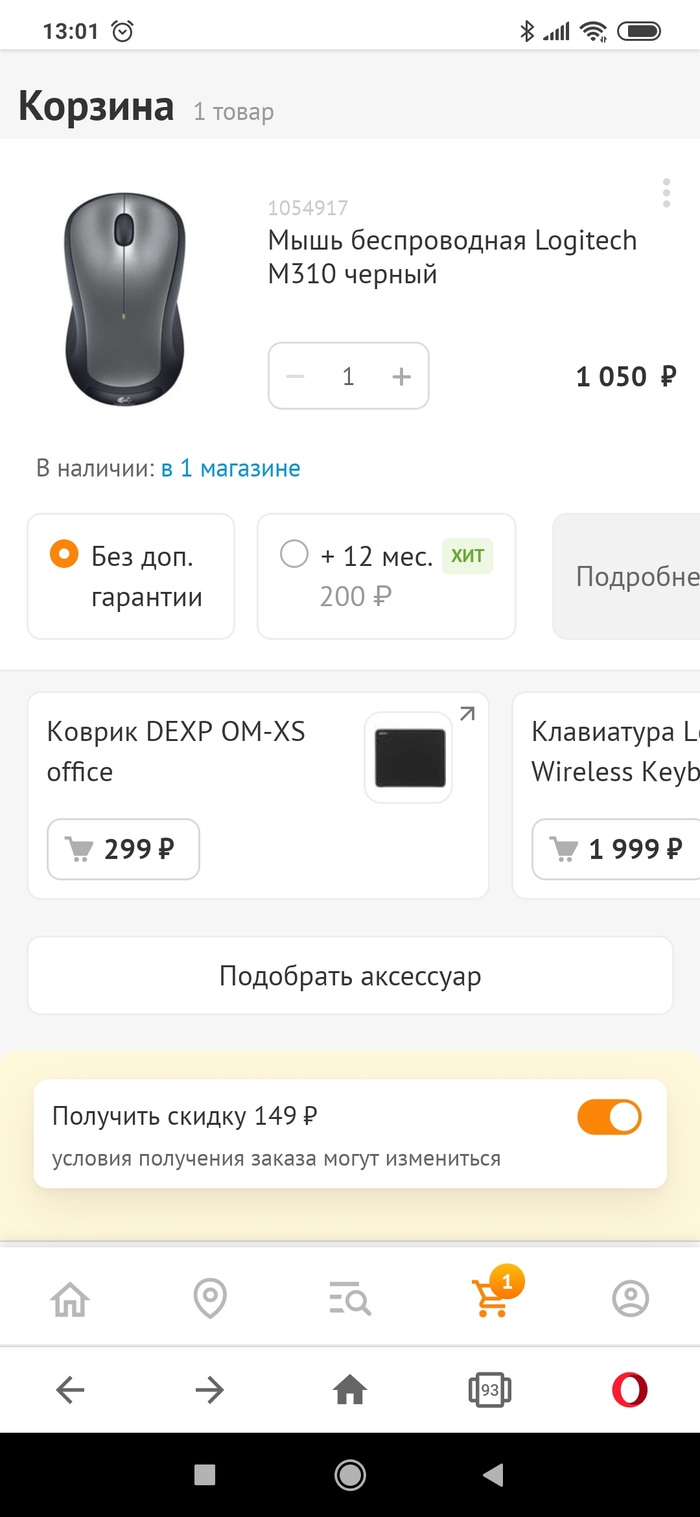The width and height of the screenshot is (700, 1517).
Task: Tap the home icon in the store navigation
Action: pyautogui.click(x=70, y=1299)
